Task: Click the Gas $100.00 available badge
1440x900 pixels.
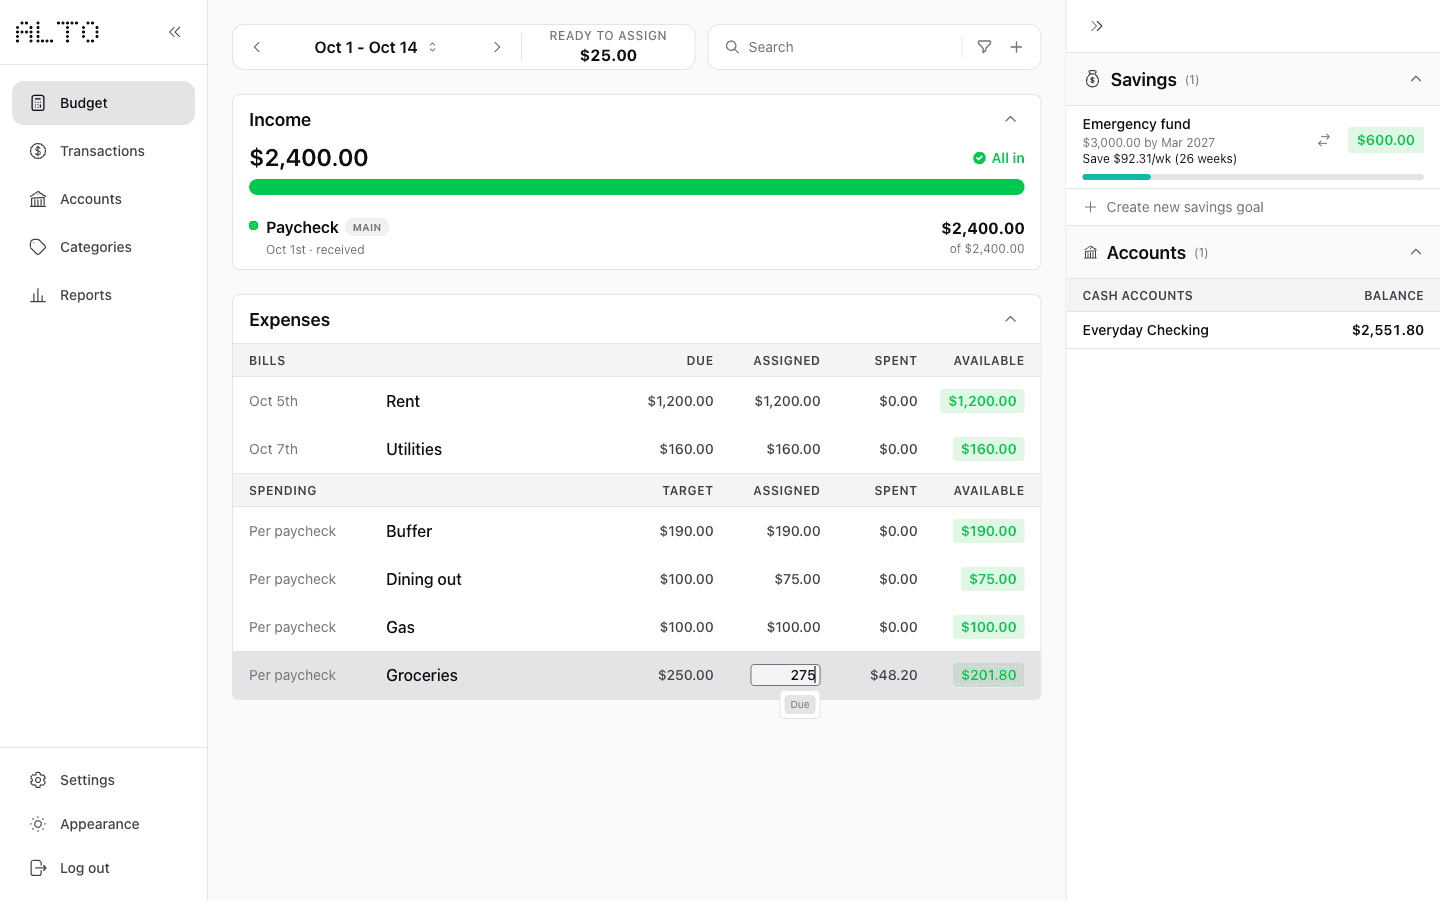Action: pyautogui.click(x=988, y=627)
